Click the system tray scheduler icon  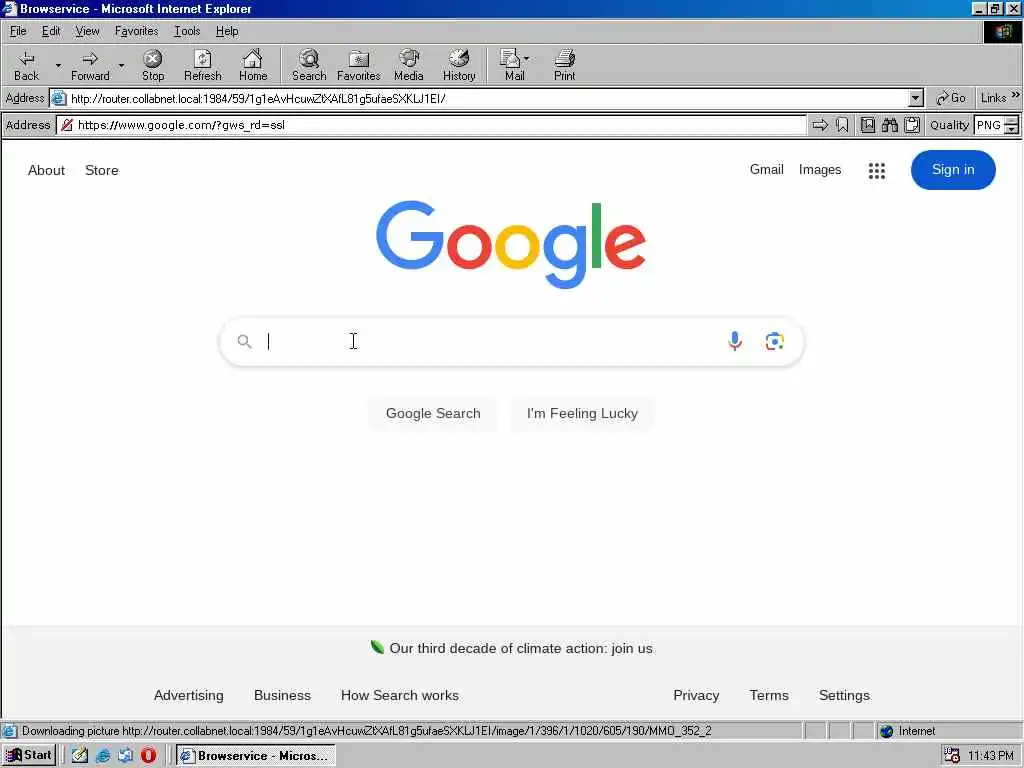pyautogui.click(x=952, y=755)
